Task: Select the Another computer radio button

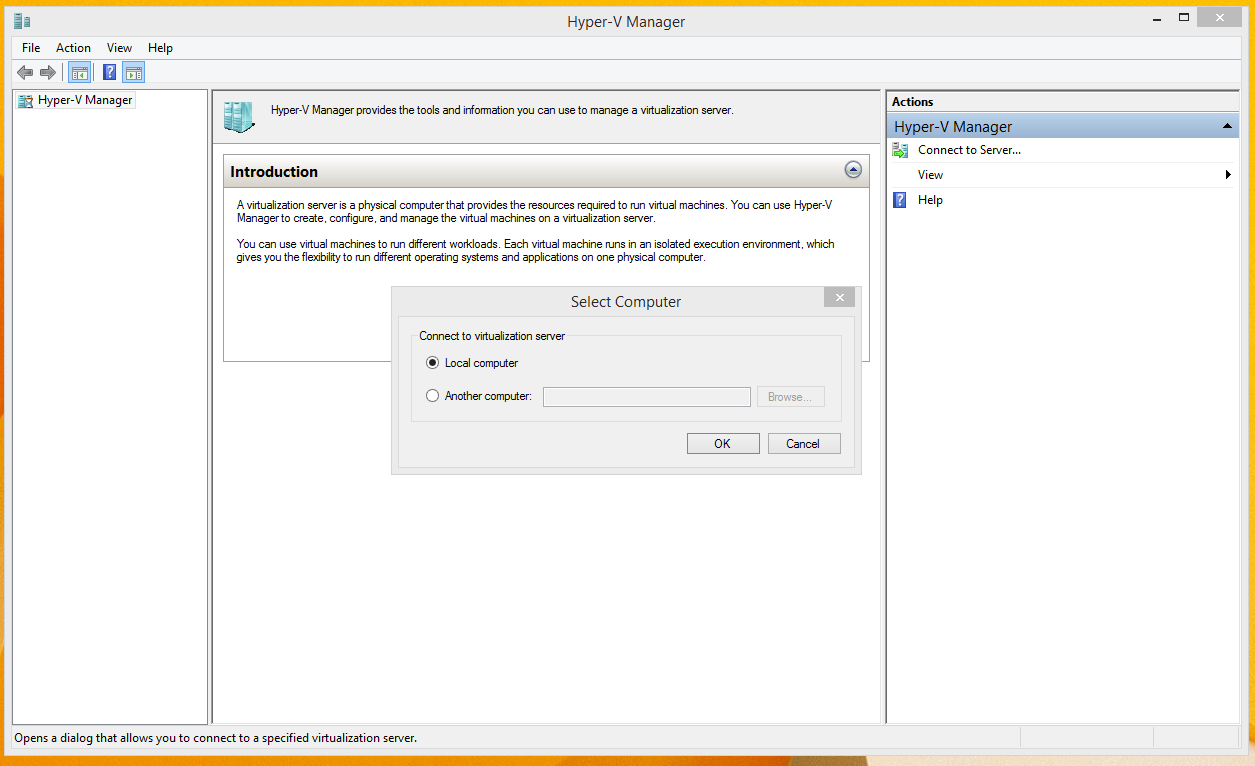Action: (x=432, y=396)
